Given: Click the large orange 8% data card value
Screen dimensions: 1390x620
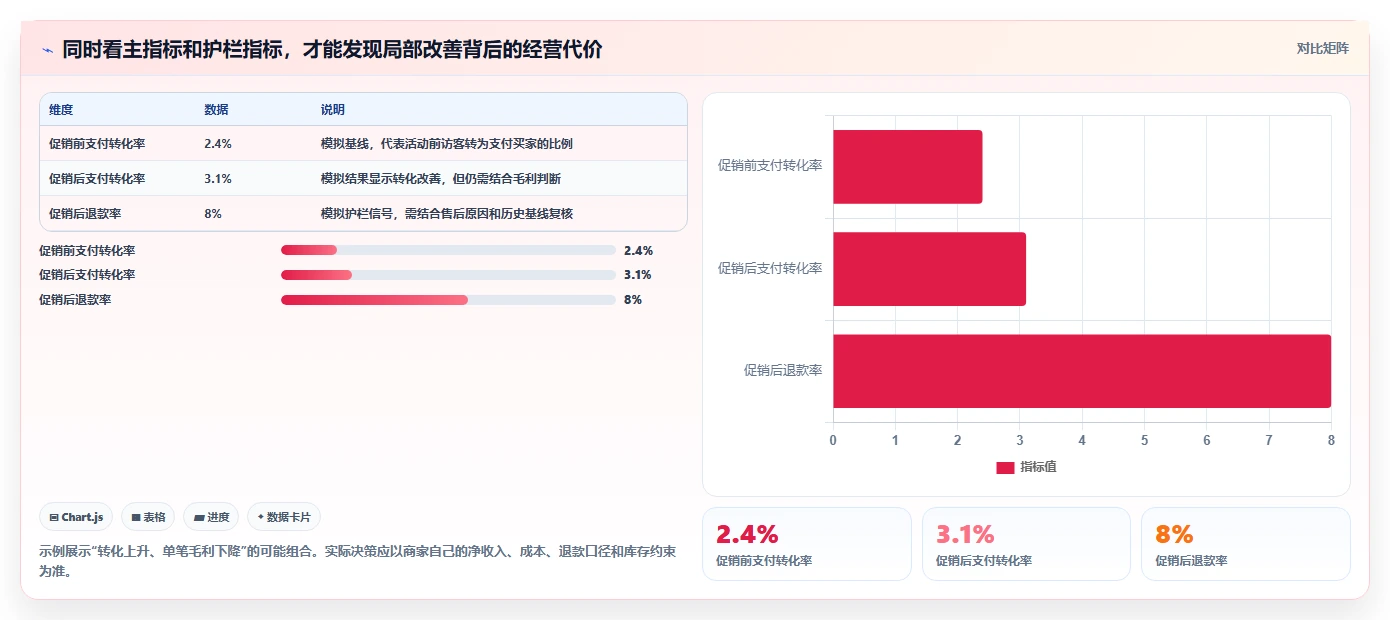Looking at the screenshot, I should coord(1174,535).
